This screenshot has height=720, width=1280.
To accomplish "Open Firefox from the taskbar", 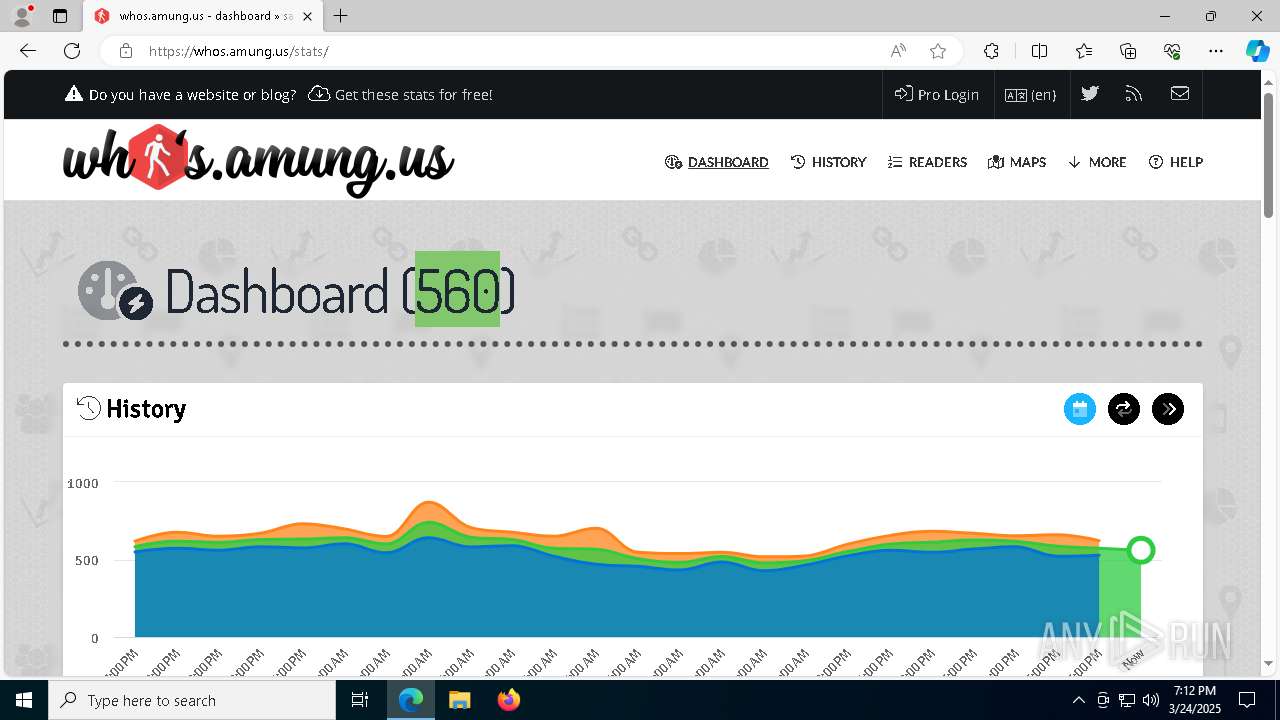I will click(x=509, y=700).
